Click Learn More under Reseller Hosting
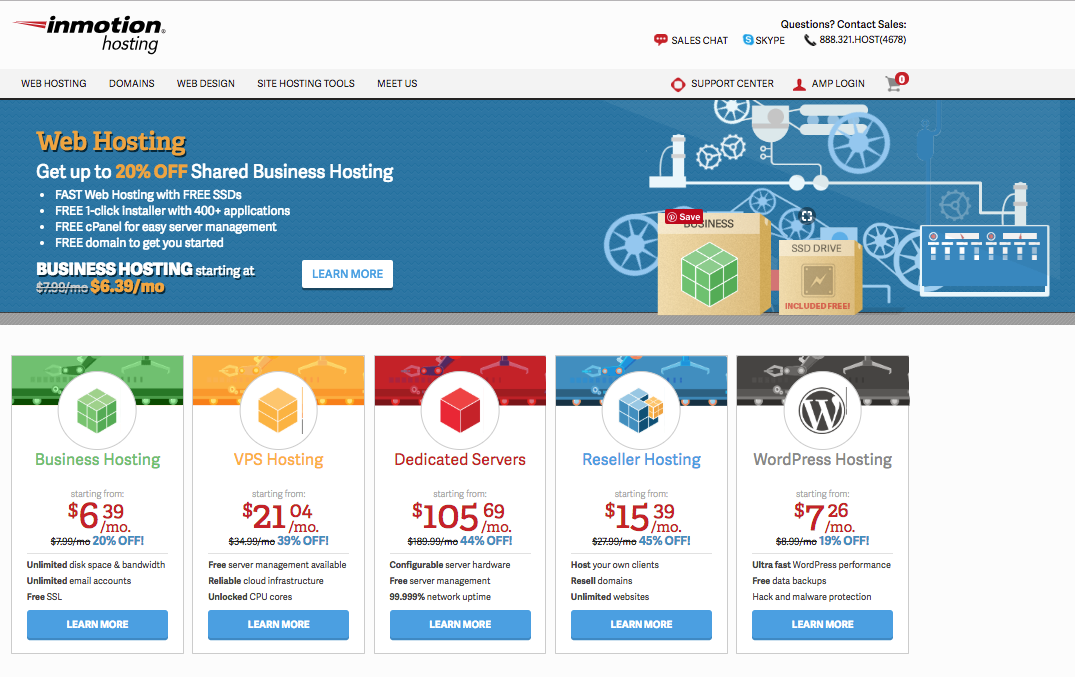Image resolution: width=1075 pixels, height=677 pixels. pos(641,625)
